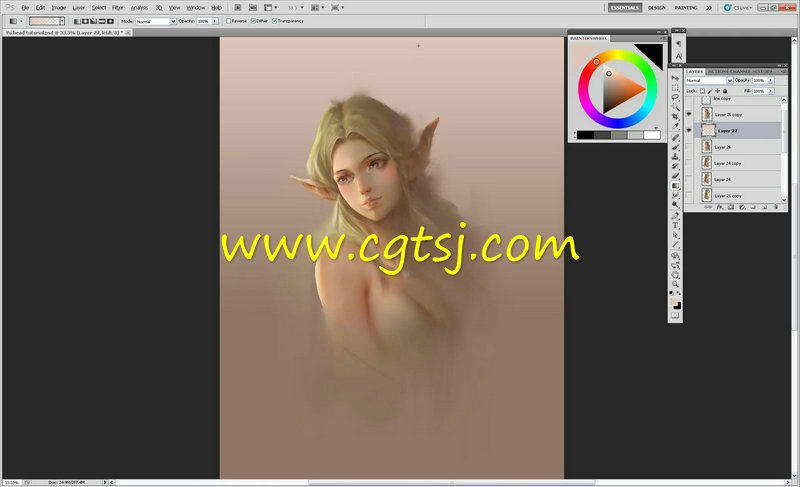Open options bar Opacity slider arrow
The height and width of the screenshot is (487, 800).
click(215, 21)
